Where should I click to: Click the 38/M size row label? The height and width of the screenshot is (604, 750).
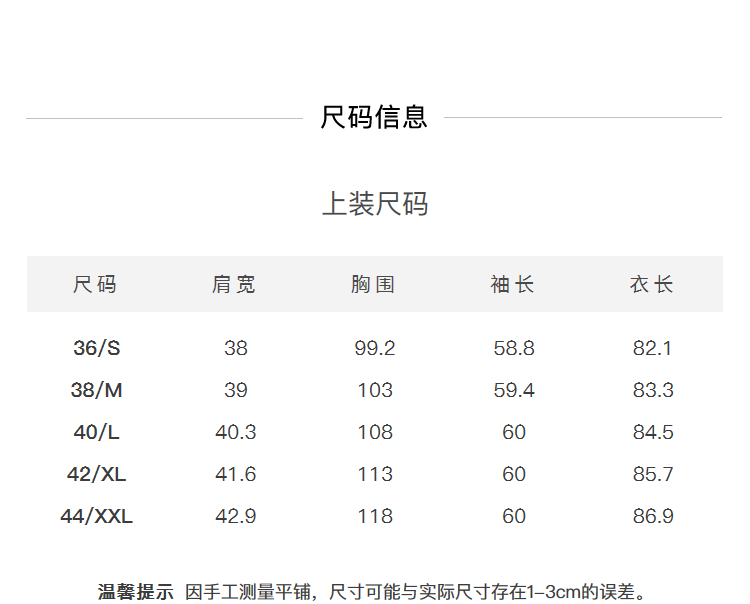point(96,390)
